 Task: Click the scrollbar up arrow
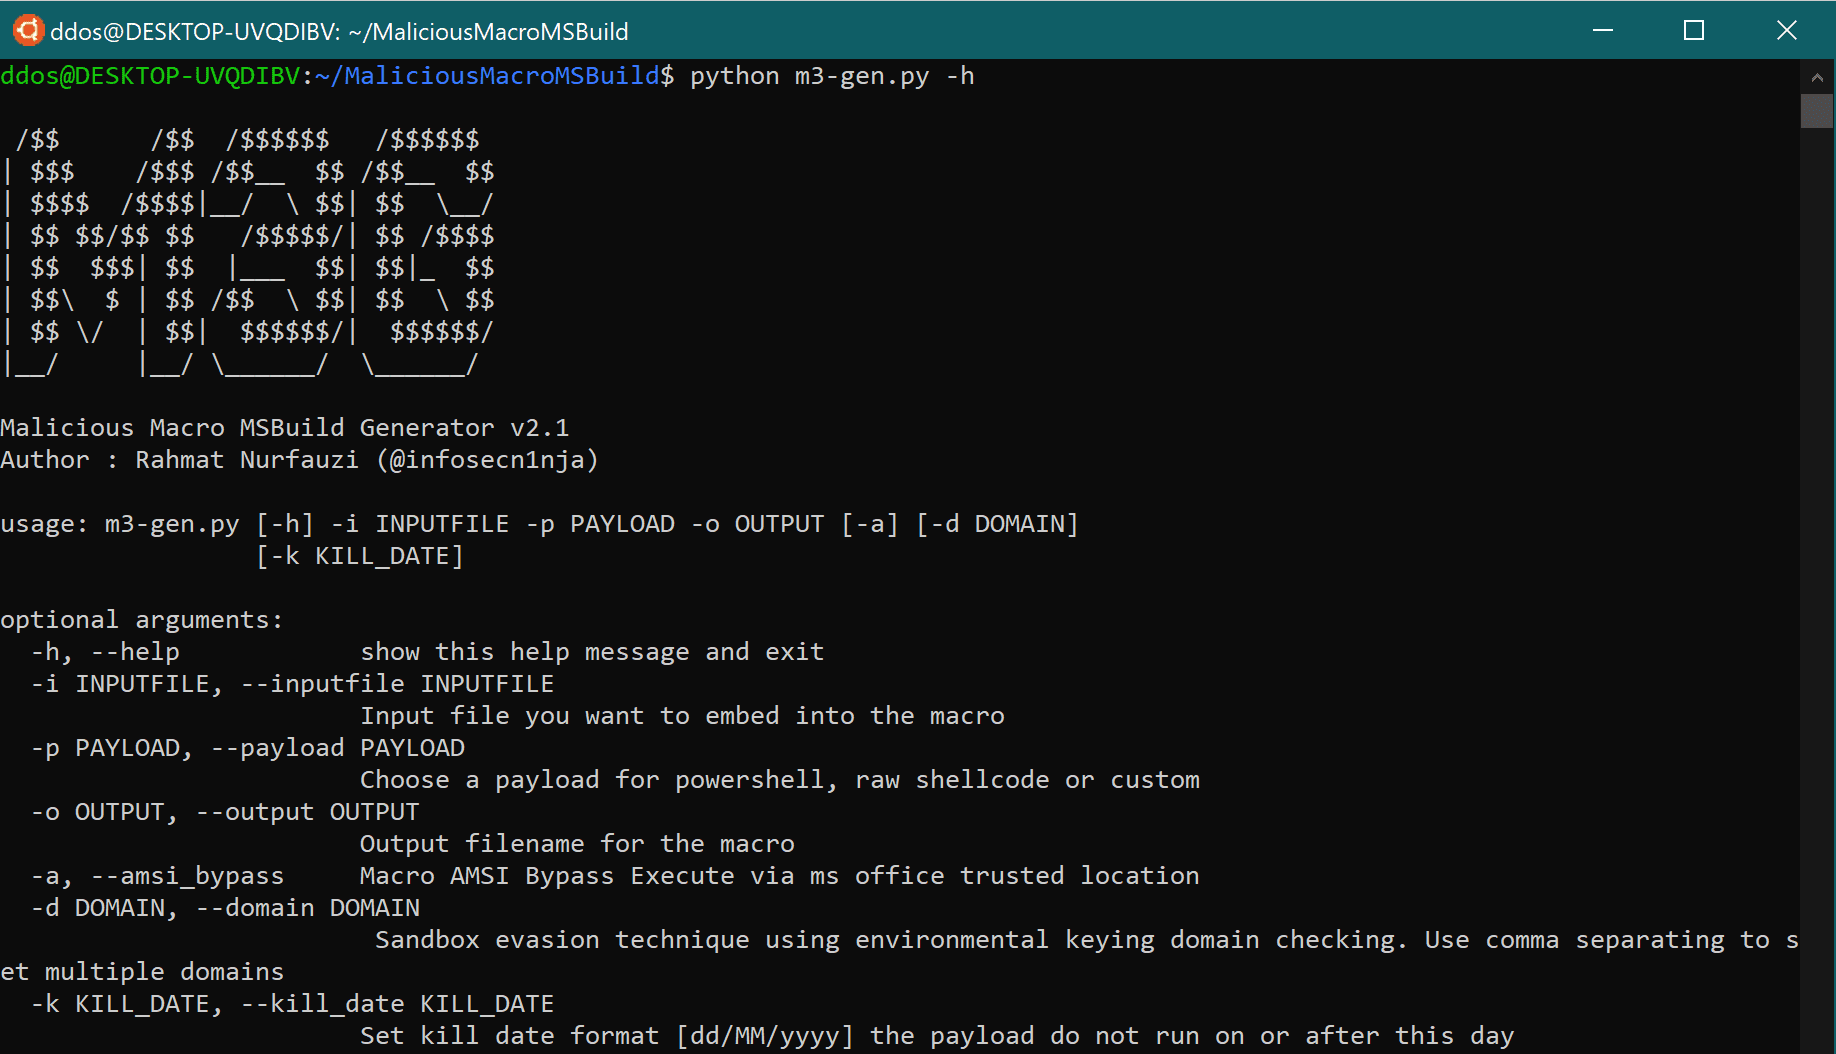click(x=1817, y=77)
